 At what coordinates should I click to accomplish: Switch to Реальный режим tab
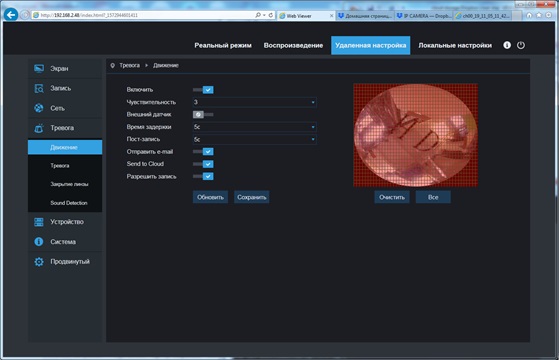pyautogui.click(x=223, y=45)
